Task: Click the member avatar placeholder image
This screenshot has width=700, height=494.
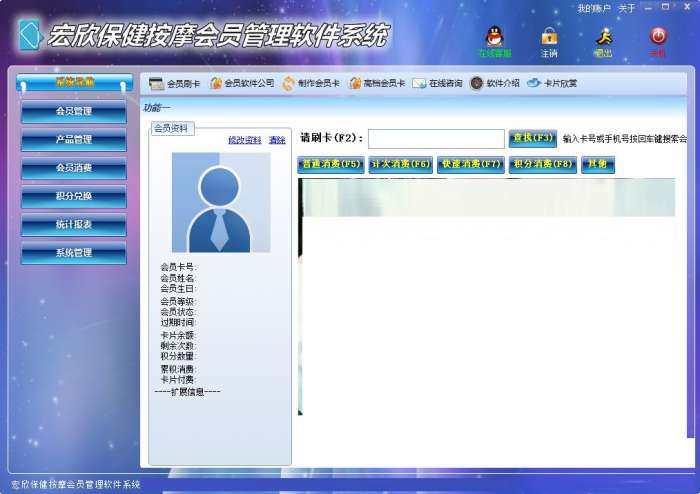Action: tap(221, 202)
